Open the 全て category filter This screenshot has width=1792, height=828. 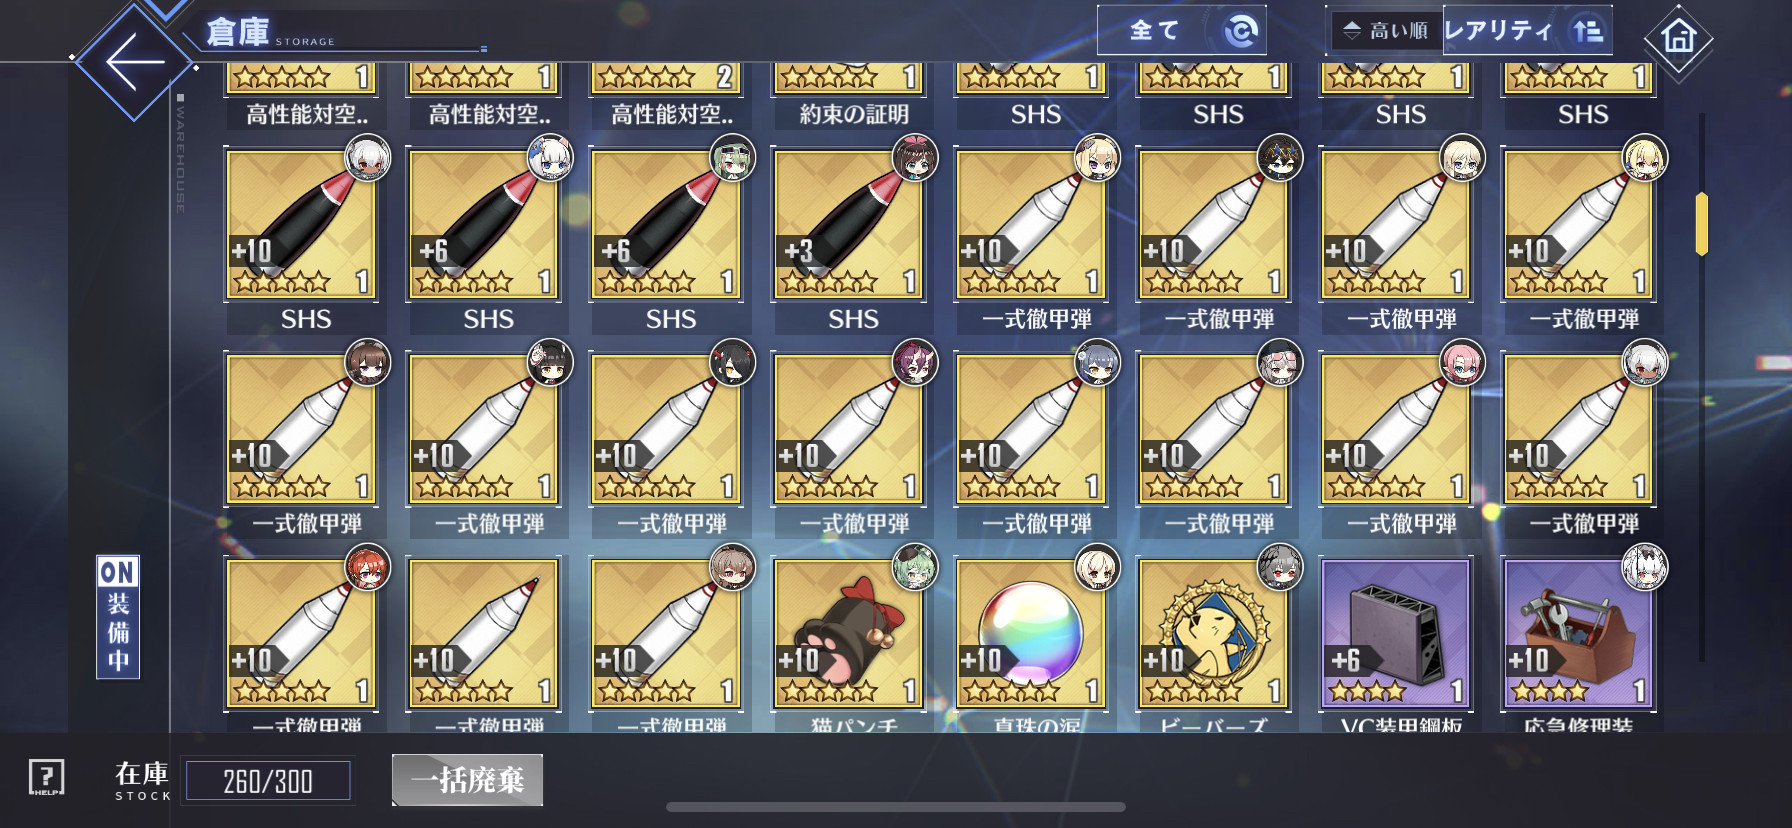(x=1154, y=31)
